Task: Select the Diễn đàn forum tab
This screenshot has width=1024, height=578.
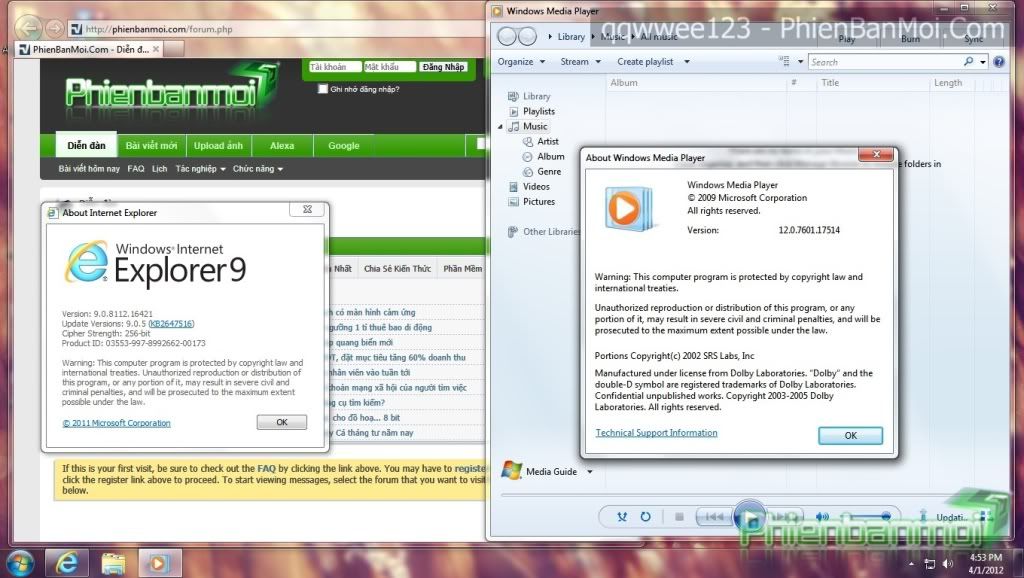Action: point(86,146)
